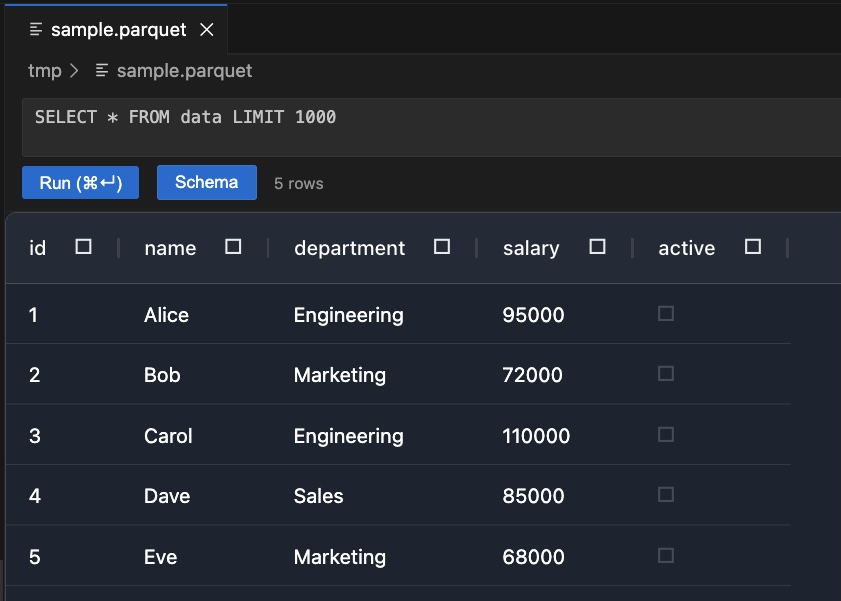Toggle the active column header checkbox

click(x=753, y=247)
